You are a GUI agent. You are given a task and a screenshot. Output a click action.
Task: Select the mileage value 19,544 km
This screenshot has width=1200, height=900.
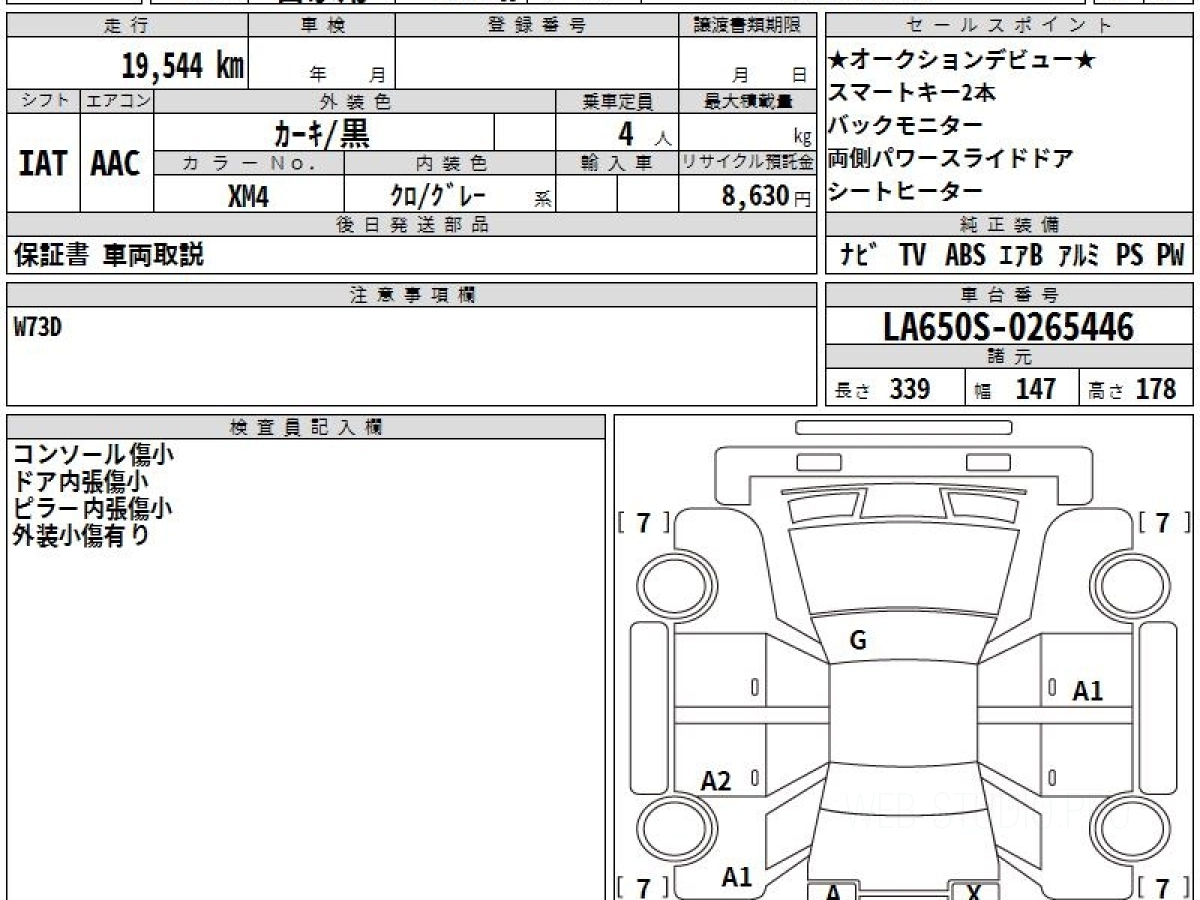(x=183, y=66)
